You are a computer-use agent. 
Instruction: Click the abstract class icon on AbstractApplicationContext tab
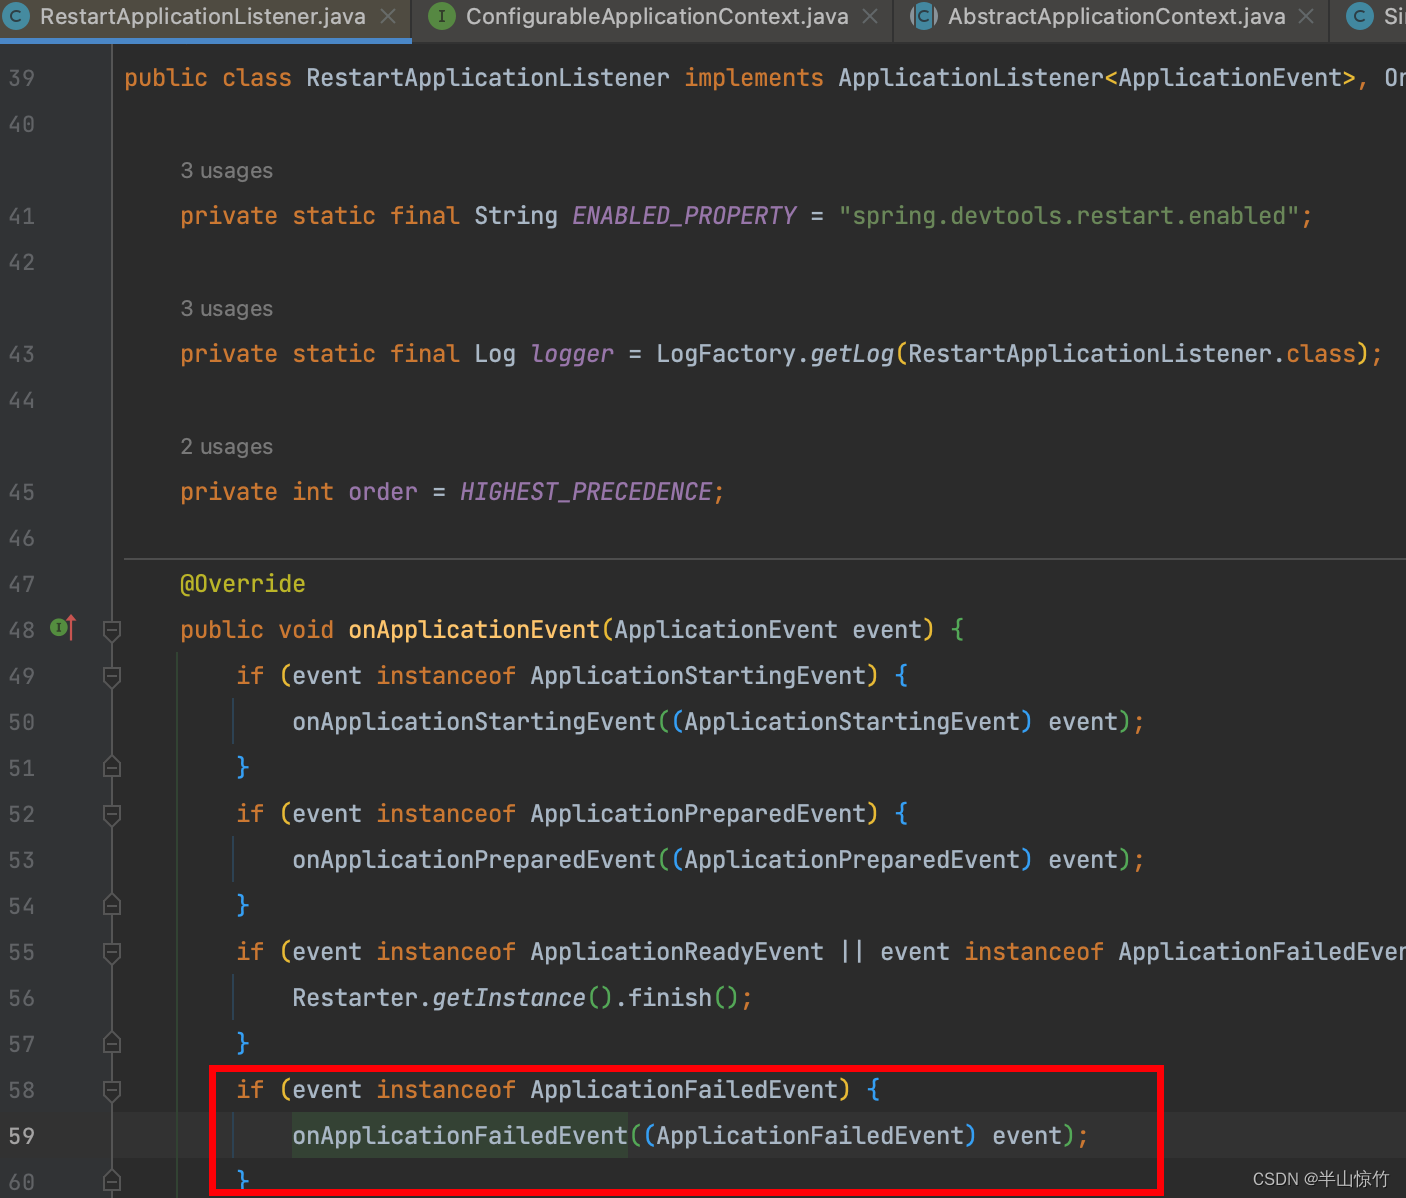[924, 17]
